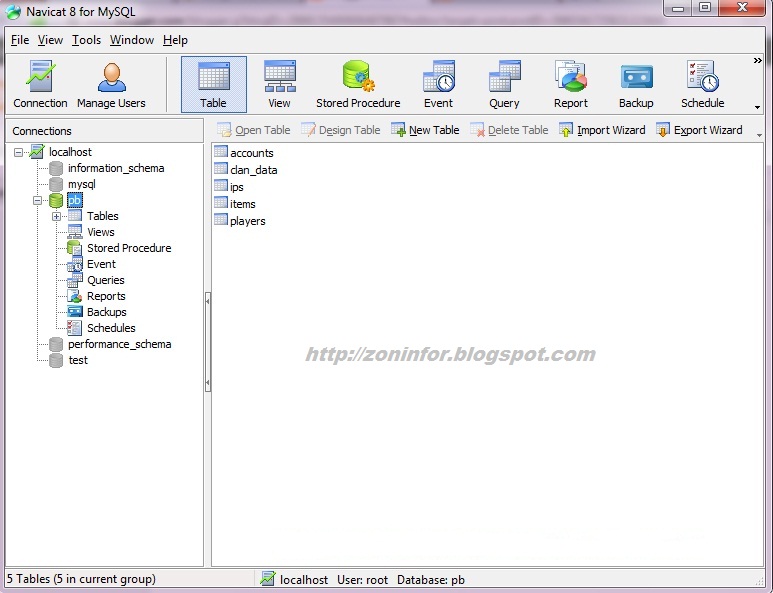This screenshot has width=773, height=593.
Task: Select Views under pb
Action: pyautogui.click(x=101, y=232)
